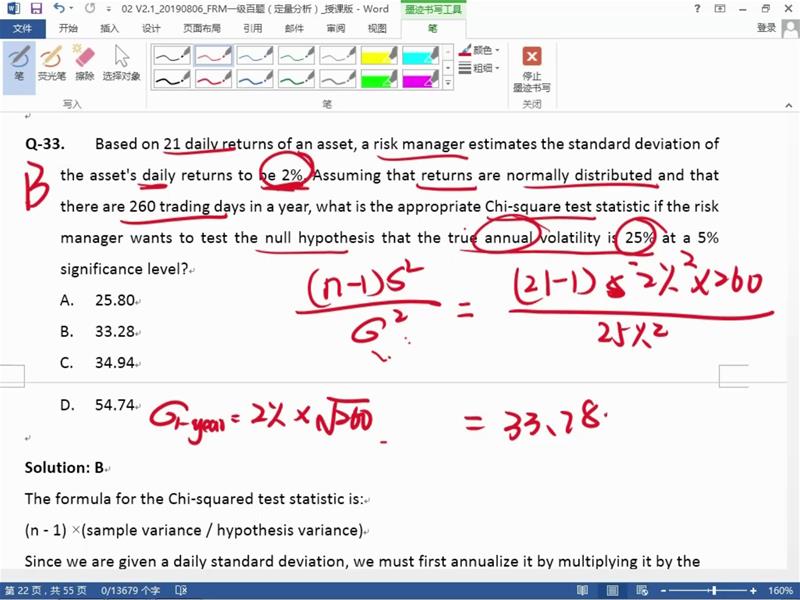The height and width of the screenshot is (600, 800).
Task: Click the "Solution: B" heading text
Action: pyautogui.click(x=64, y=467)
